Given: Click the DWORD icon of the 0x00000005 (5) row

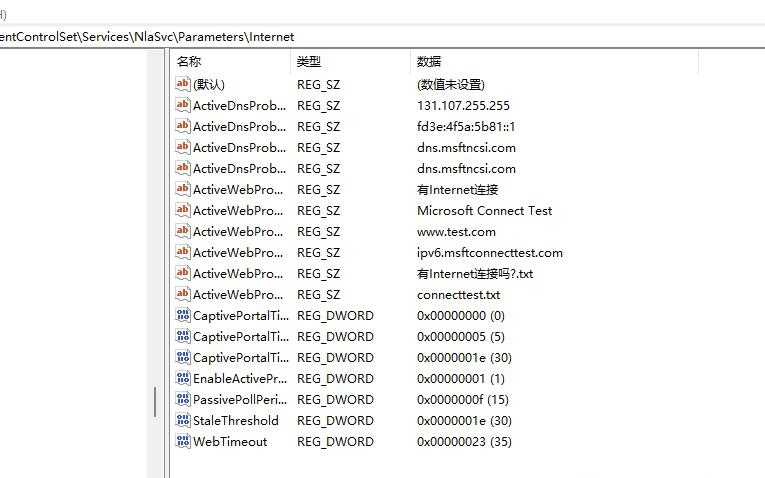Looking at the screenshot, I should tap(182, 337).
